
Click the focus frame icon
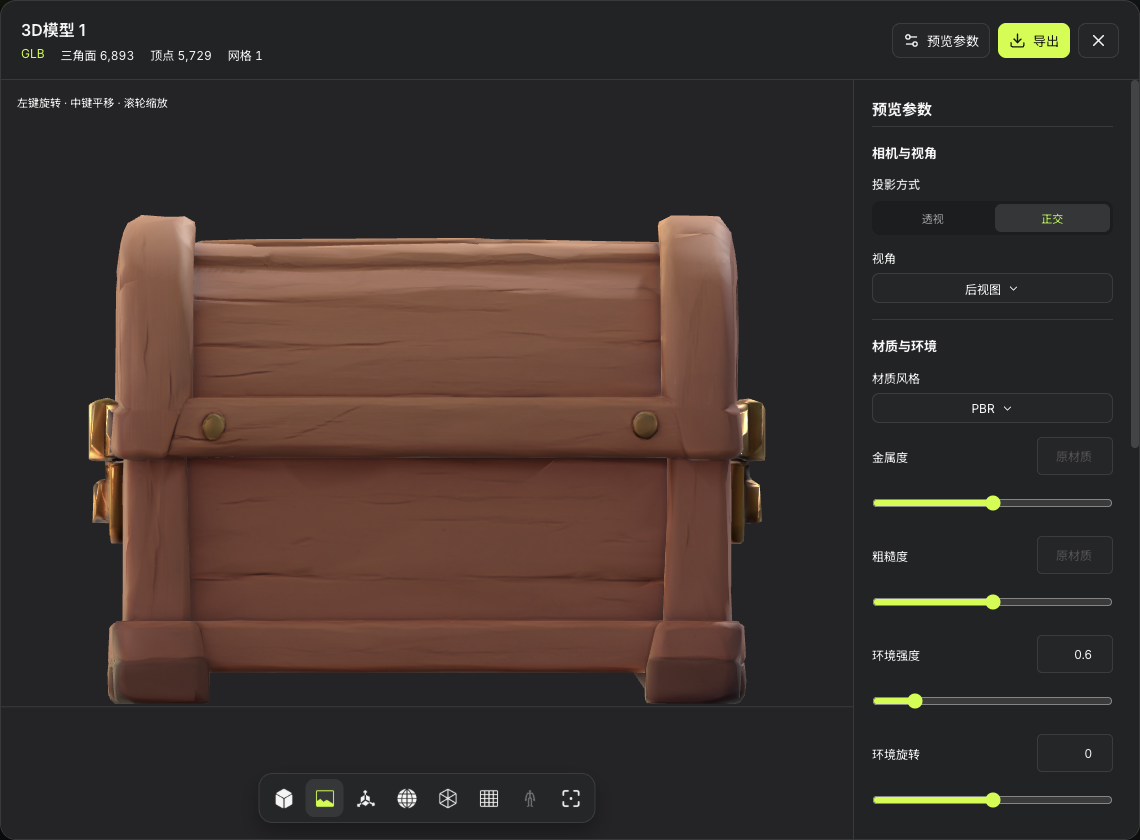[571, 799]
